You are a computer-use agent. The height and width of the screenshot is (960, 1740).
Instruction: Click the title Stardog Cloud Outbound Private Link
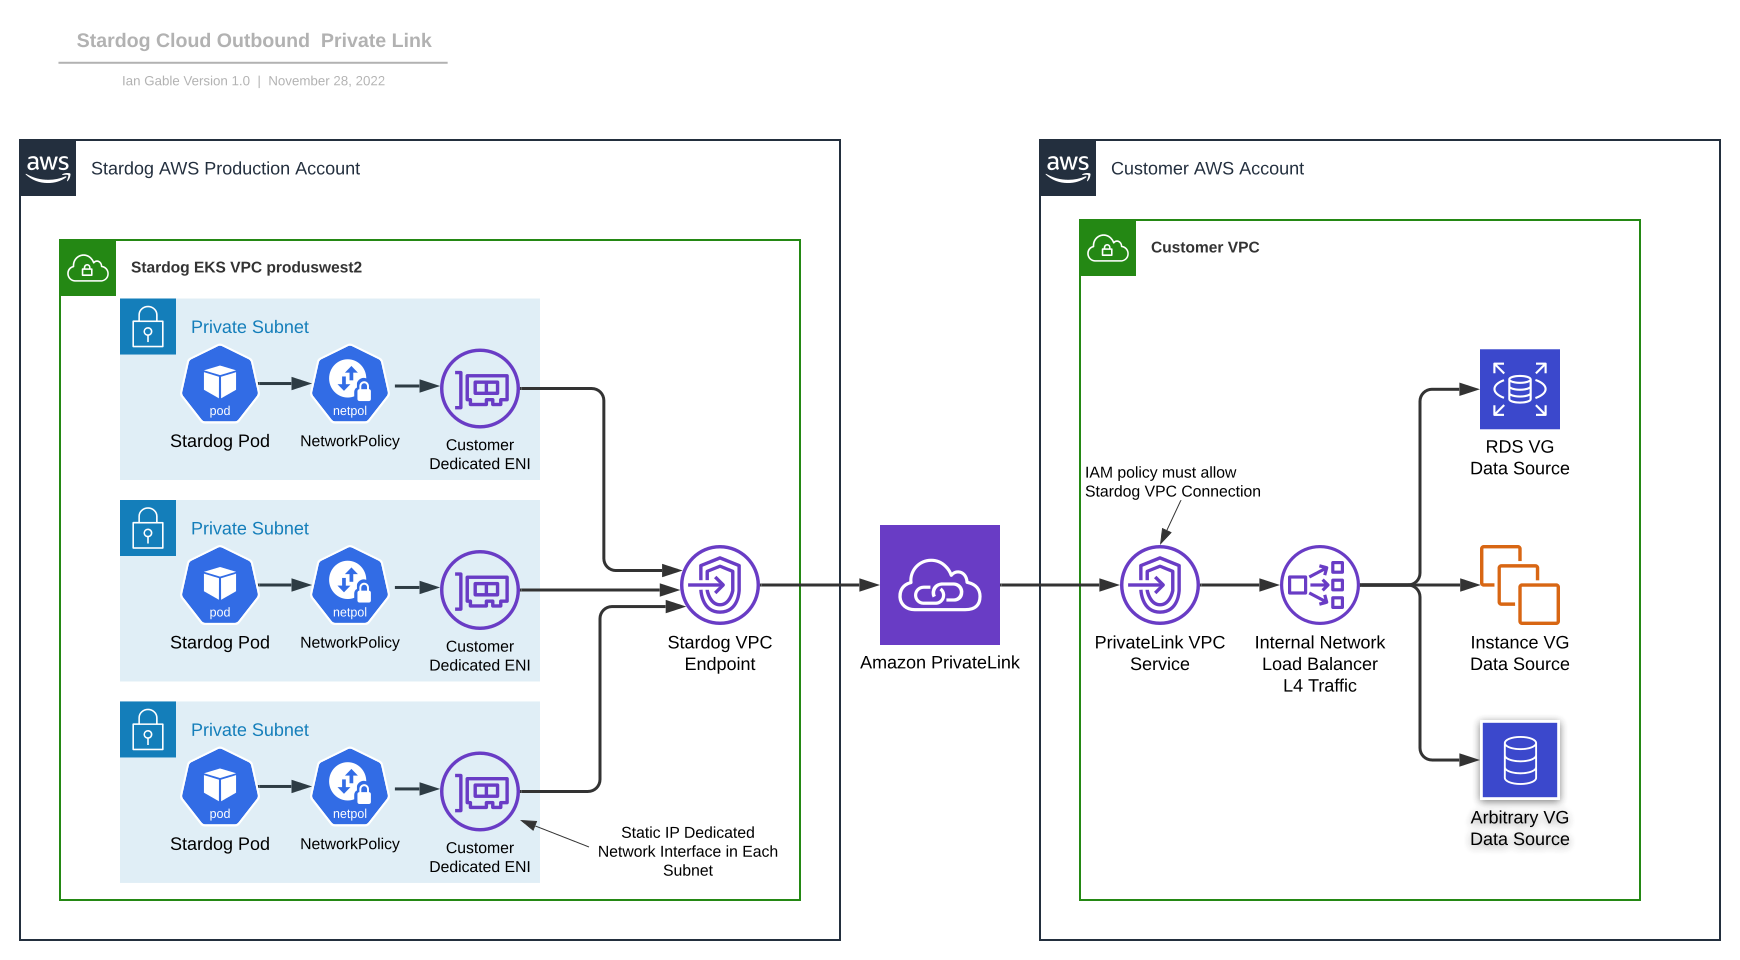tap(254, 41)
